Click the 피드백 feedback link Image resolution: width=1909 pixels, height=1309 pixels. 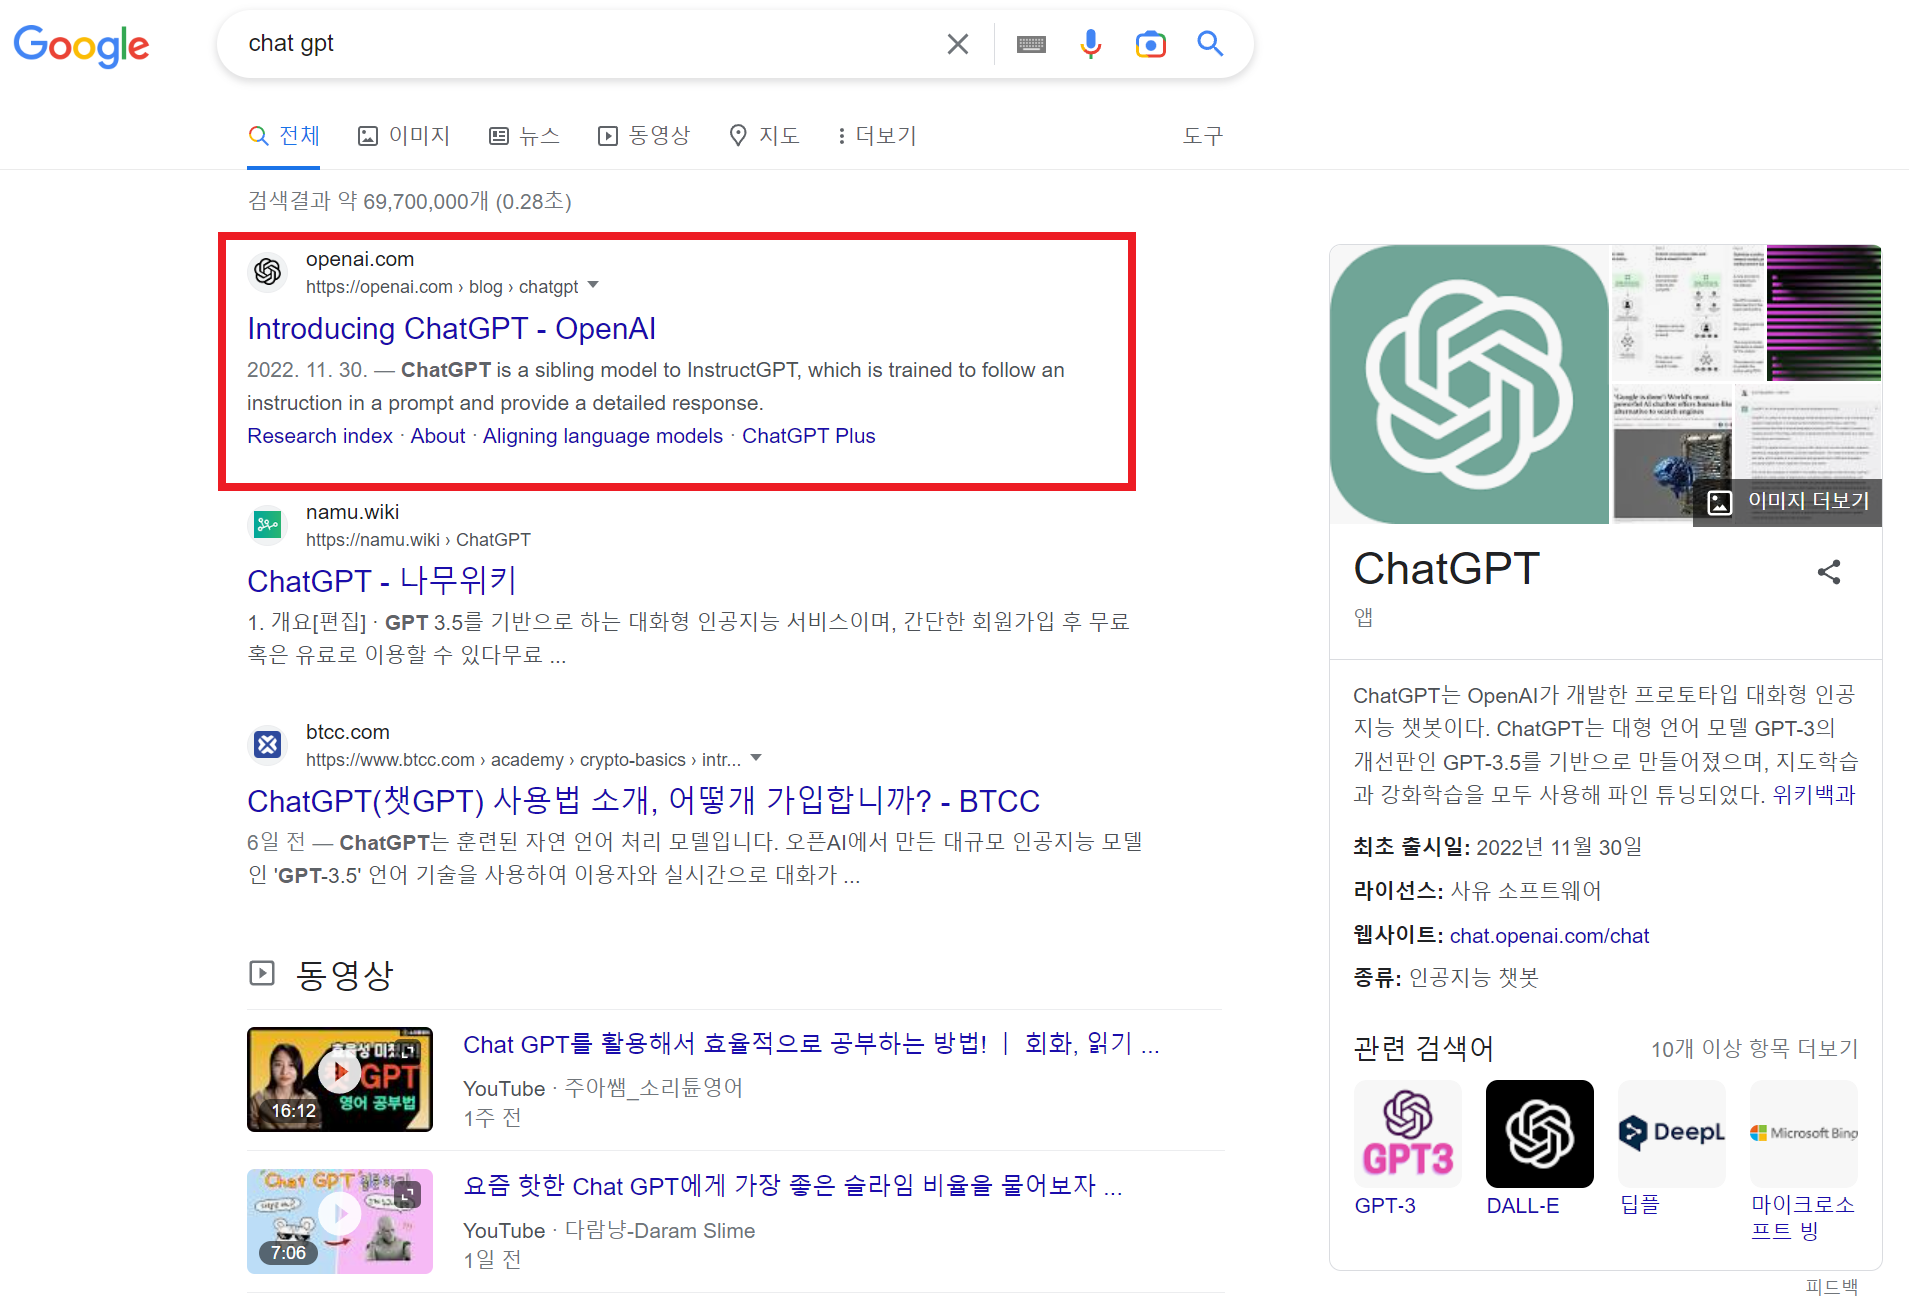[1832, 1286]
